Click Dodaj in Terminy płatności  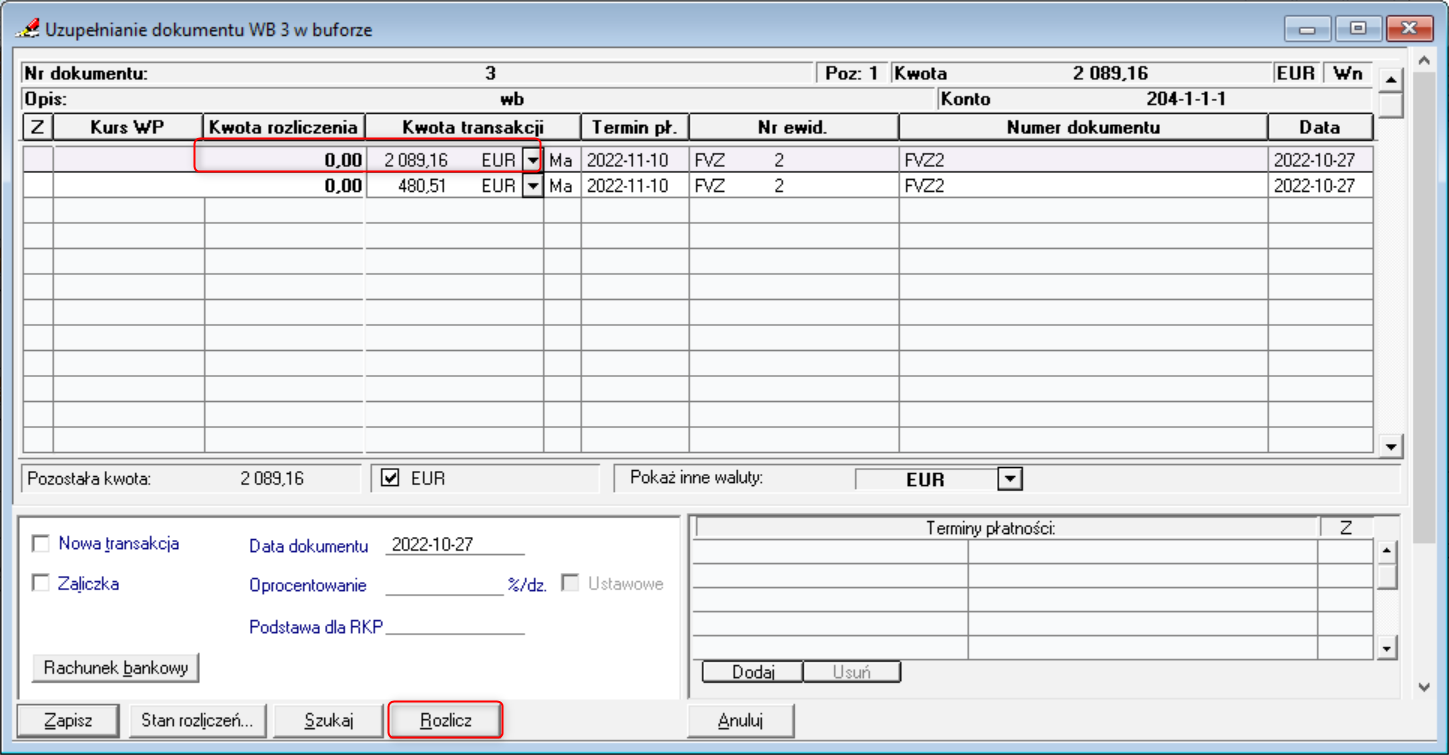pyautogui.click(x=753, y=672)
